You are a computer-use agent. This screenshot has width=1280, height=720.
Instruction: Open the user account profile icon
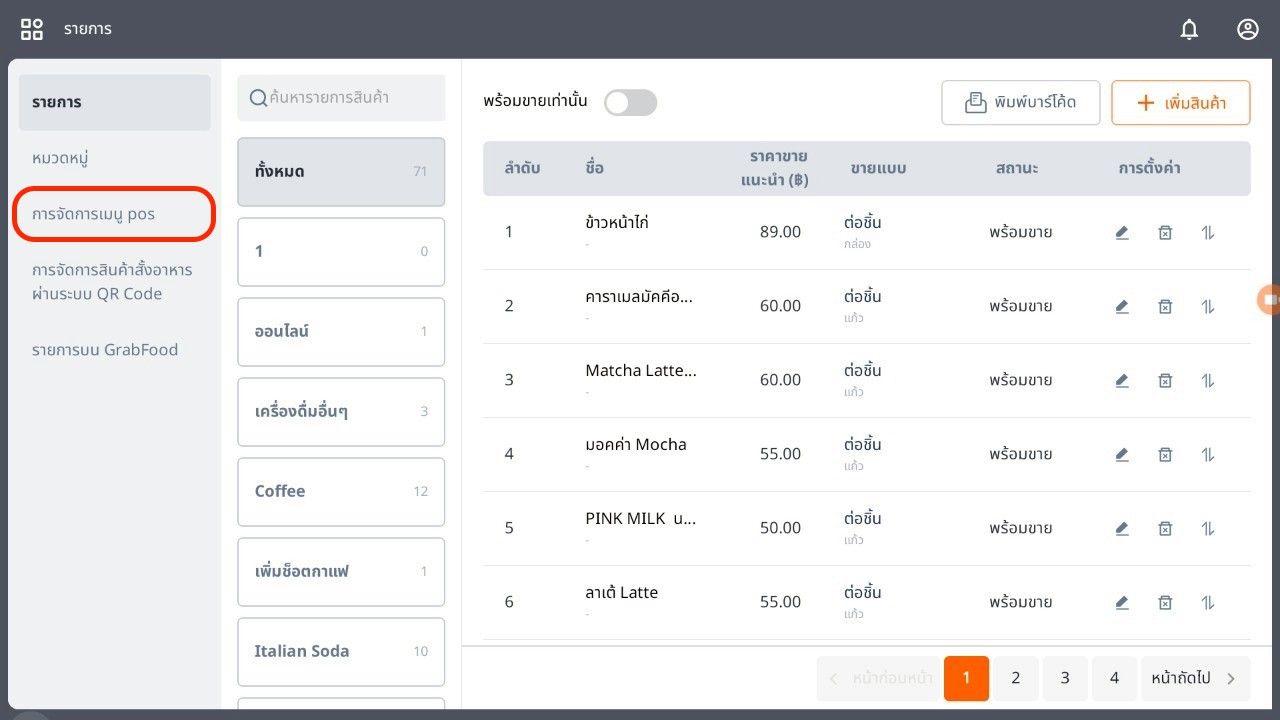tap(1247, 30)
